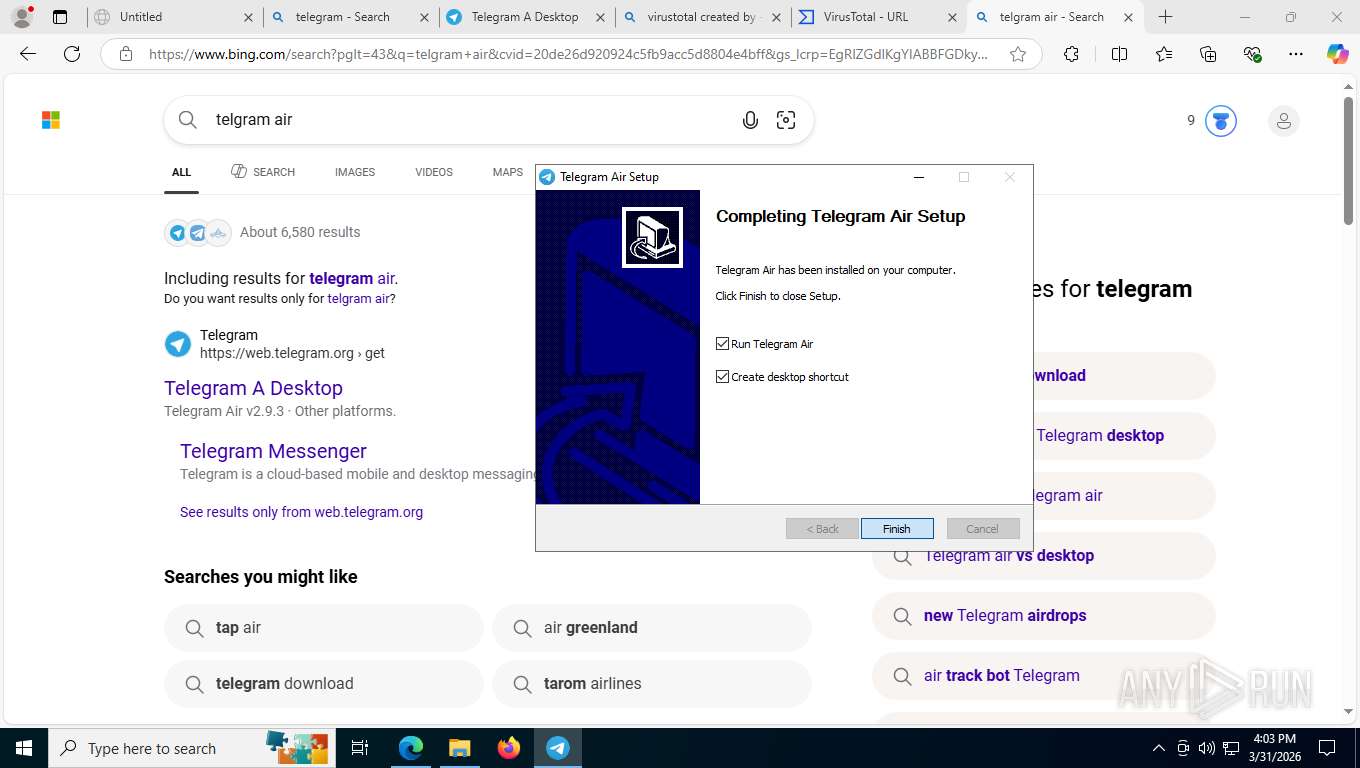Go to Bing home via Microsoft logo
The image size is (1360, 768).
[x=51, y=120]
